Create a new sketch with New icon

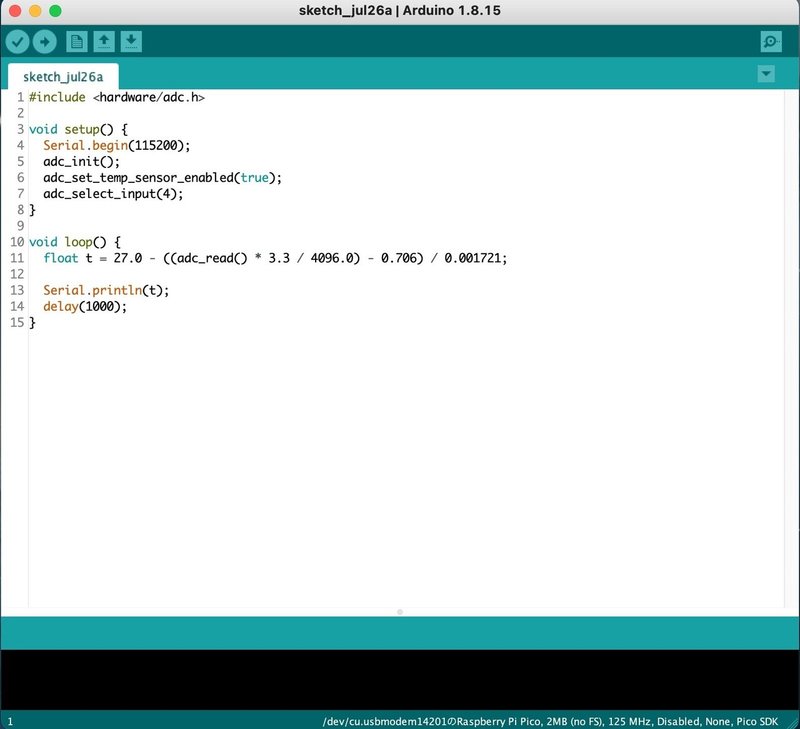coord(77,41)
